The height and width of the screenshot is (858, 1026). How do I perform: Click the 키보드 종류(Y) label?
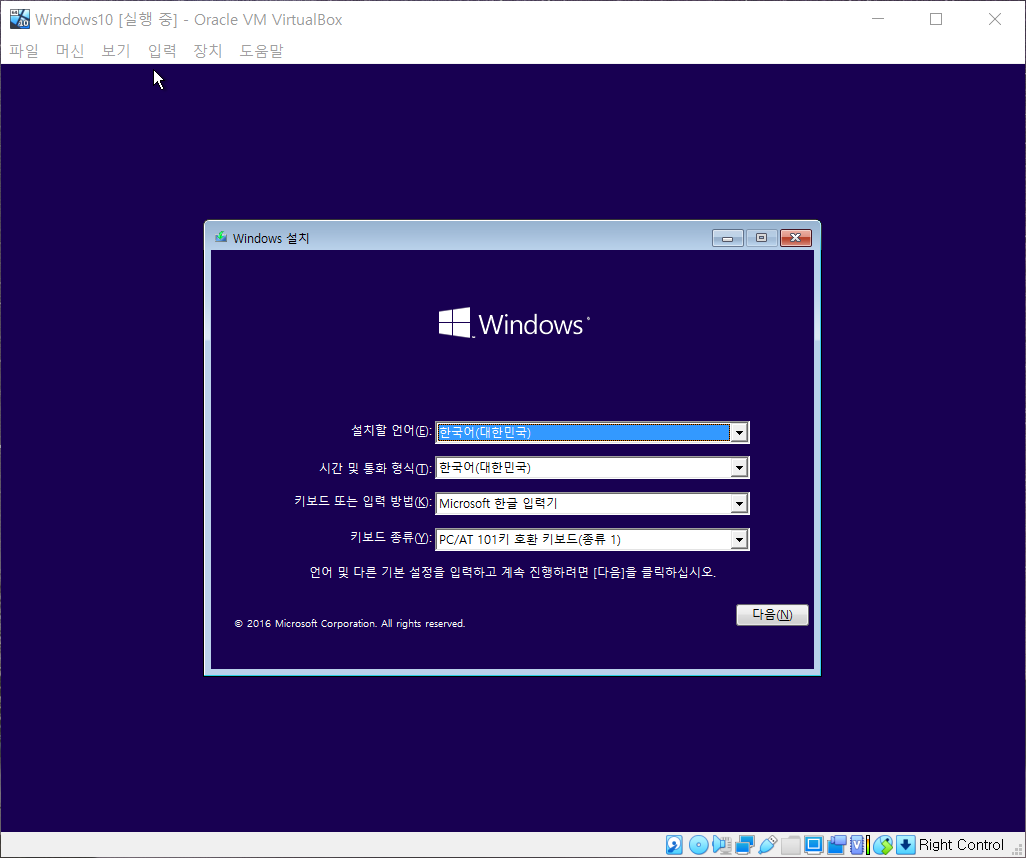point(391,537)
